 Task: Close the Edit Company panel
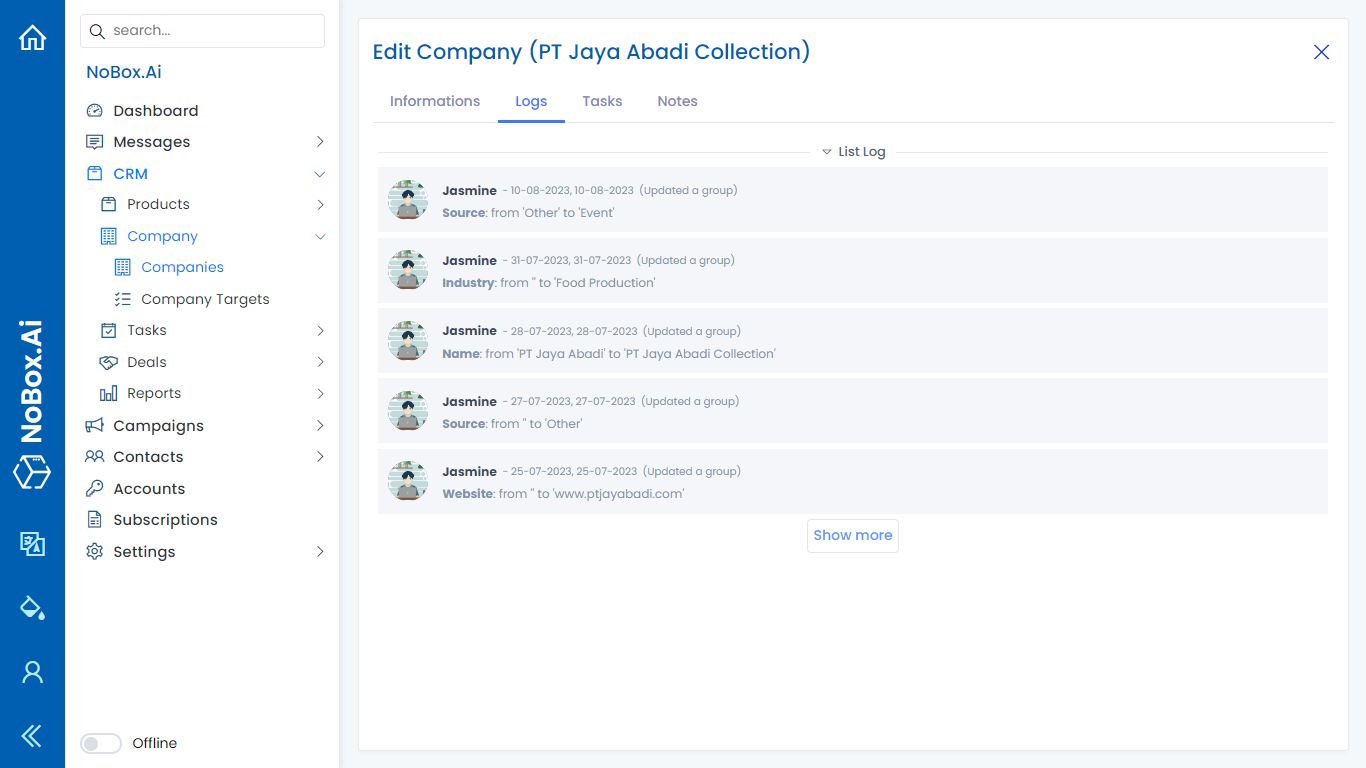[1321, 52]
